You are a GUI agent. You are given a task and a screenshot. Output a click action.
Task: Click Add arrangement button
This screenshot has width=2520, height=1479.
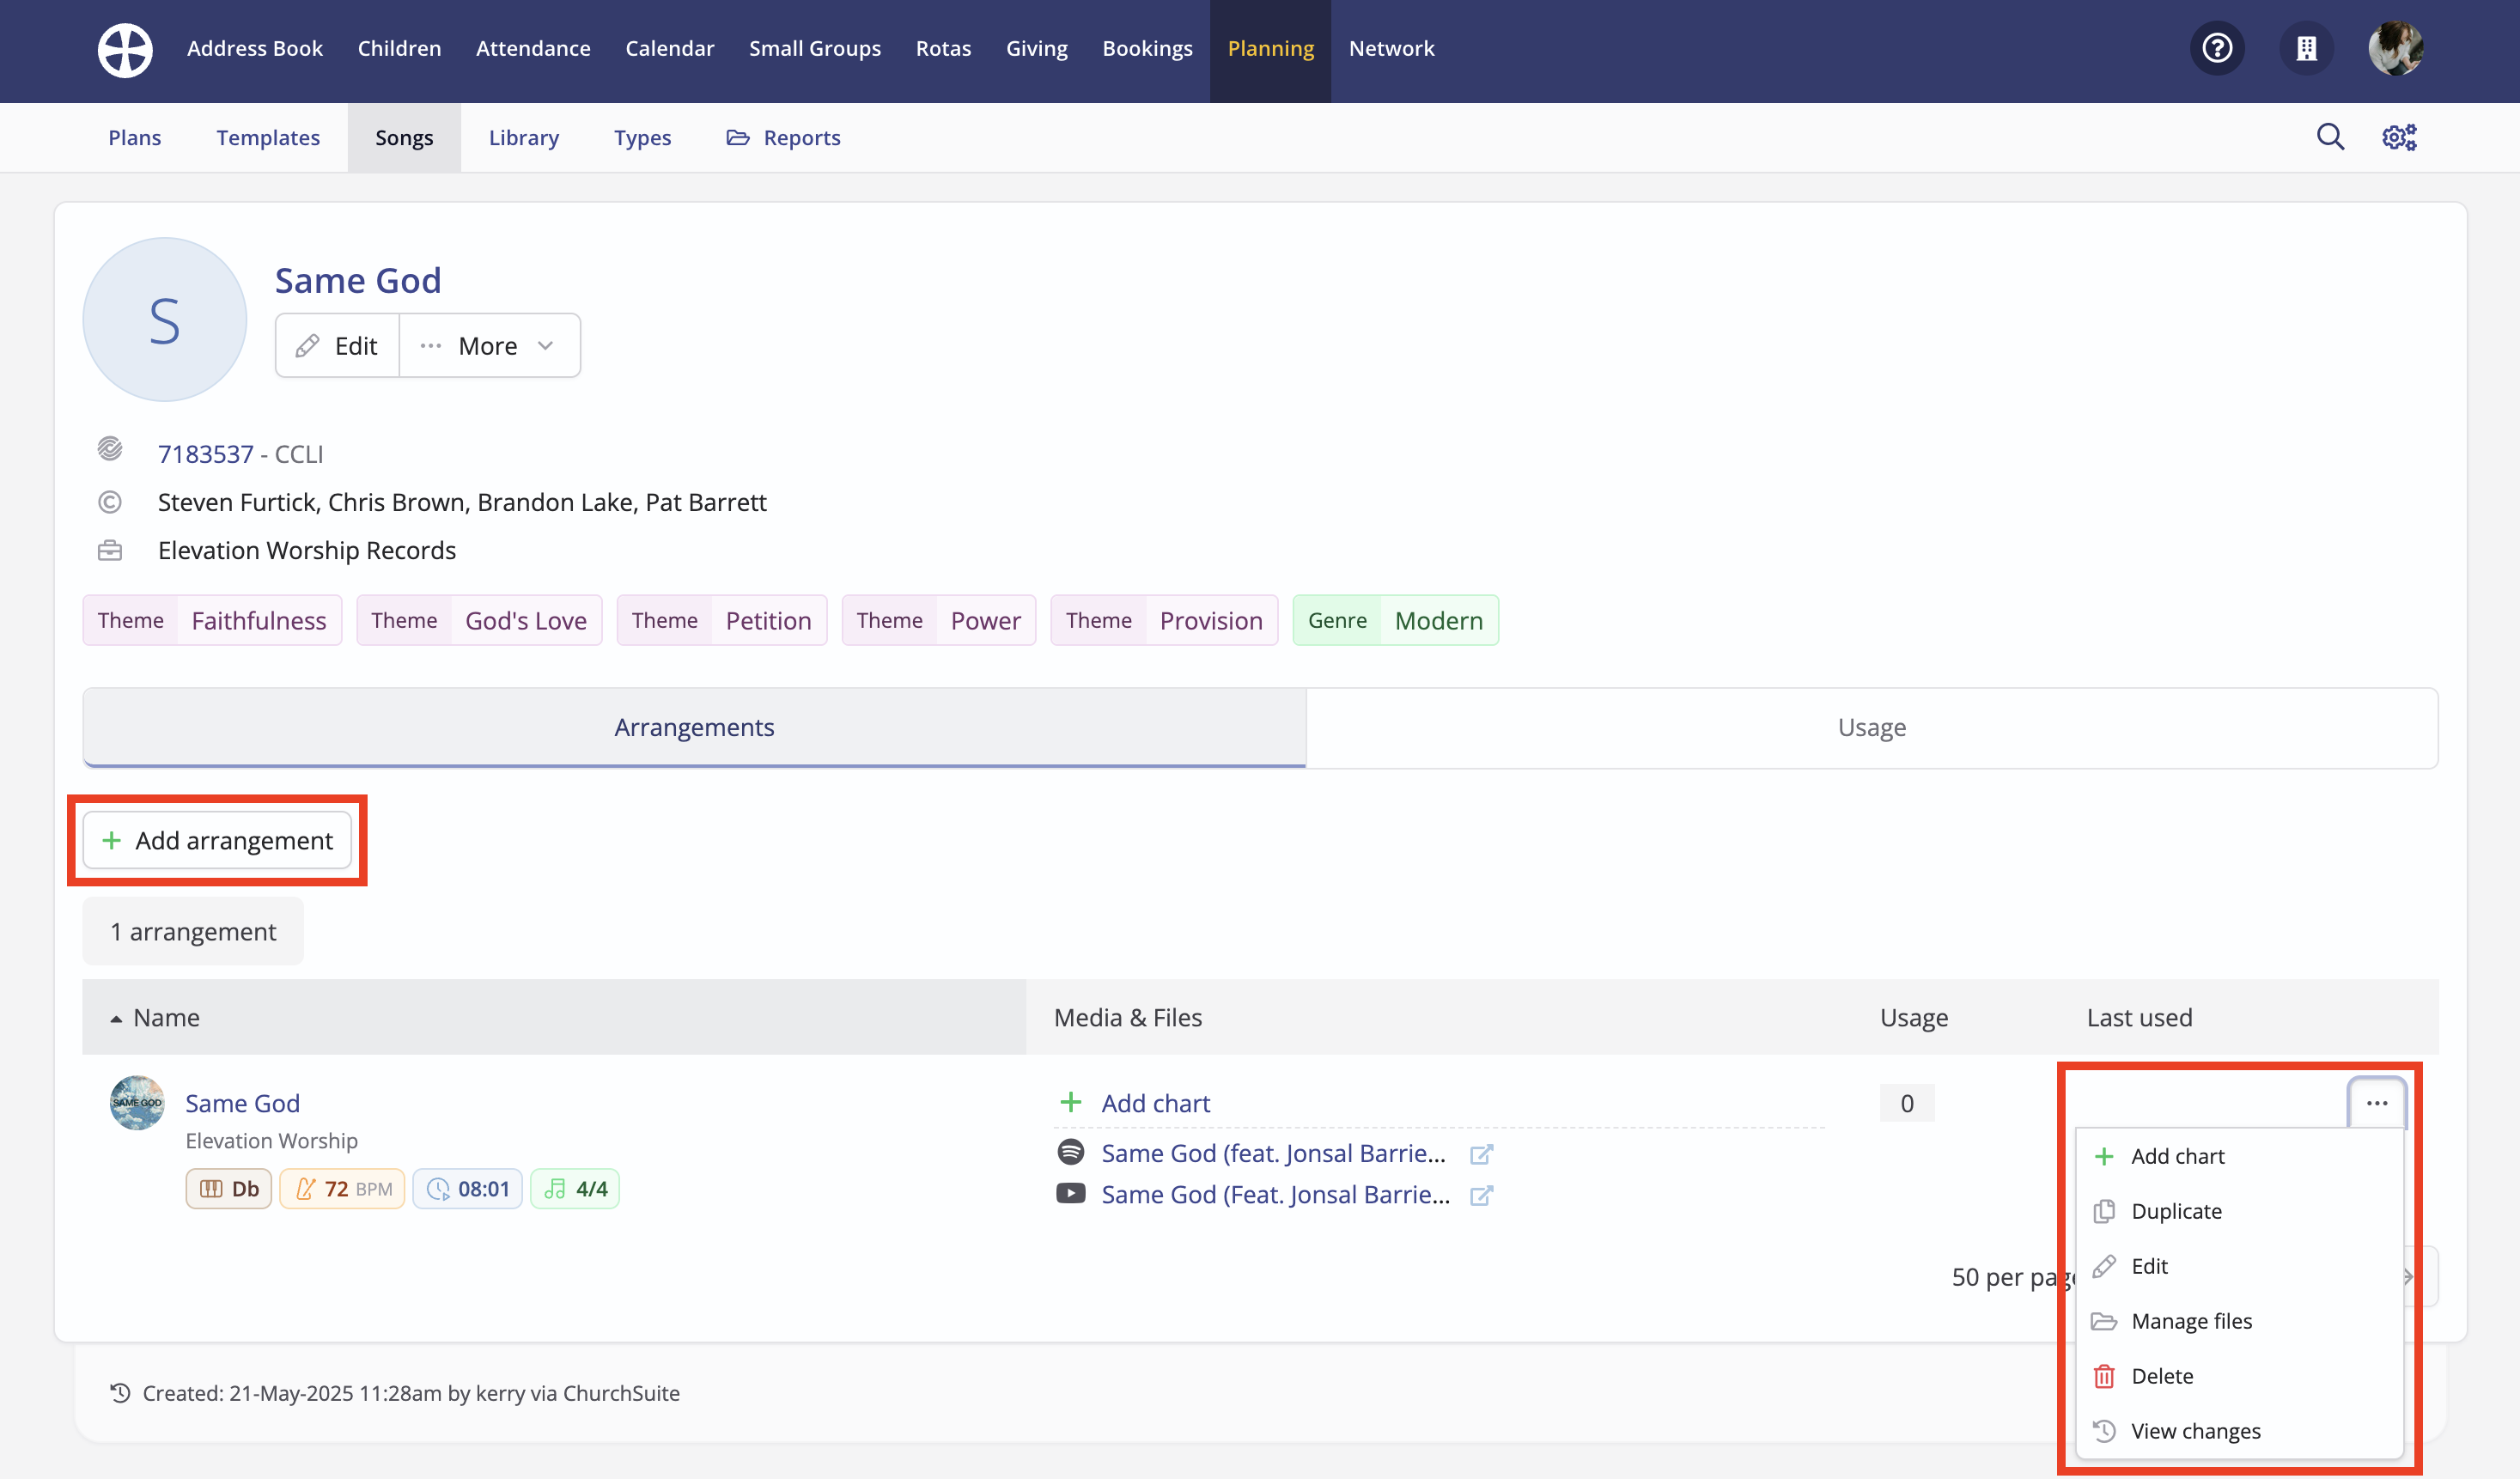[217, 840]
